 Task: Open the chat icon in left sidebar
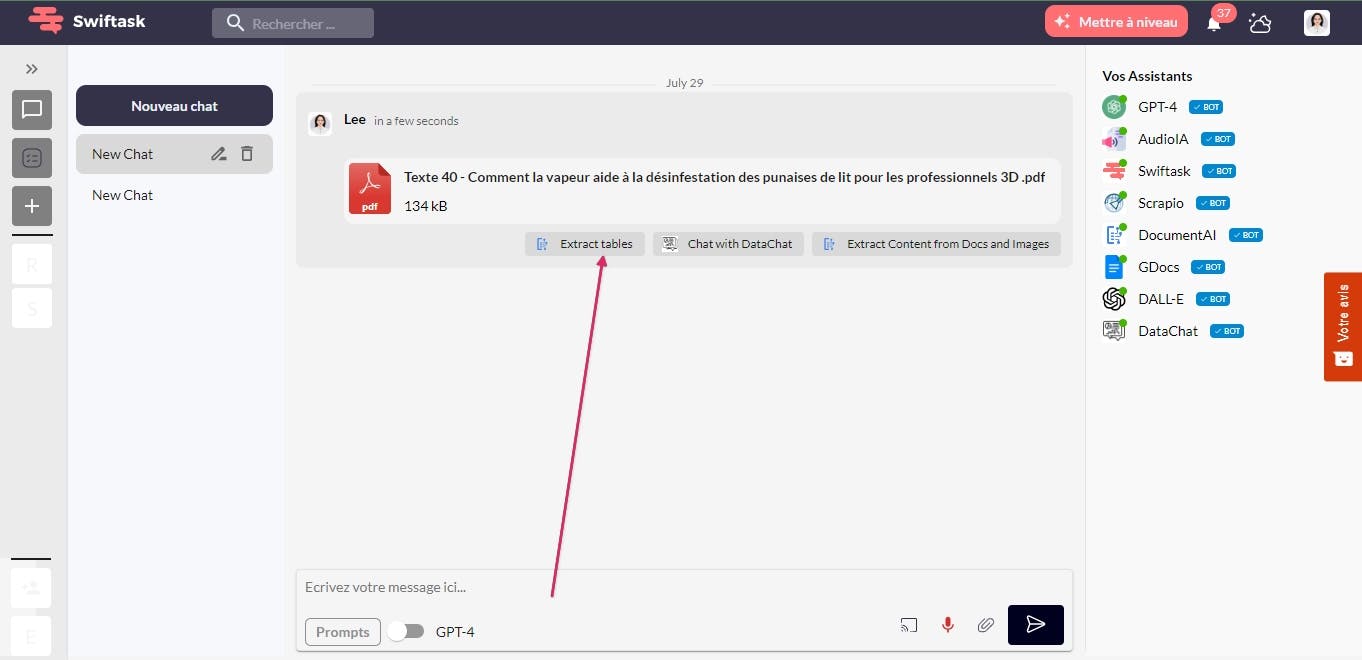tap(32, 110)
